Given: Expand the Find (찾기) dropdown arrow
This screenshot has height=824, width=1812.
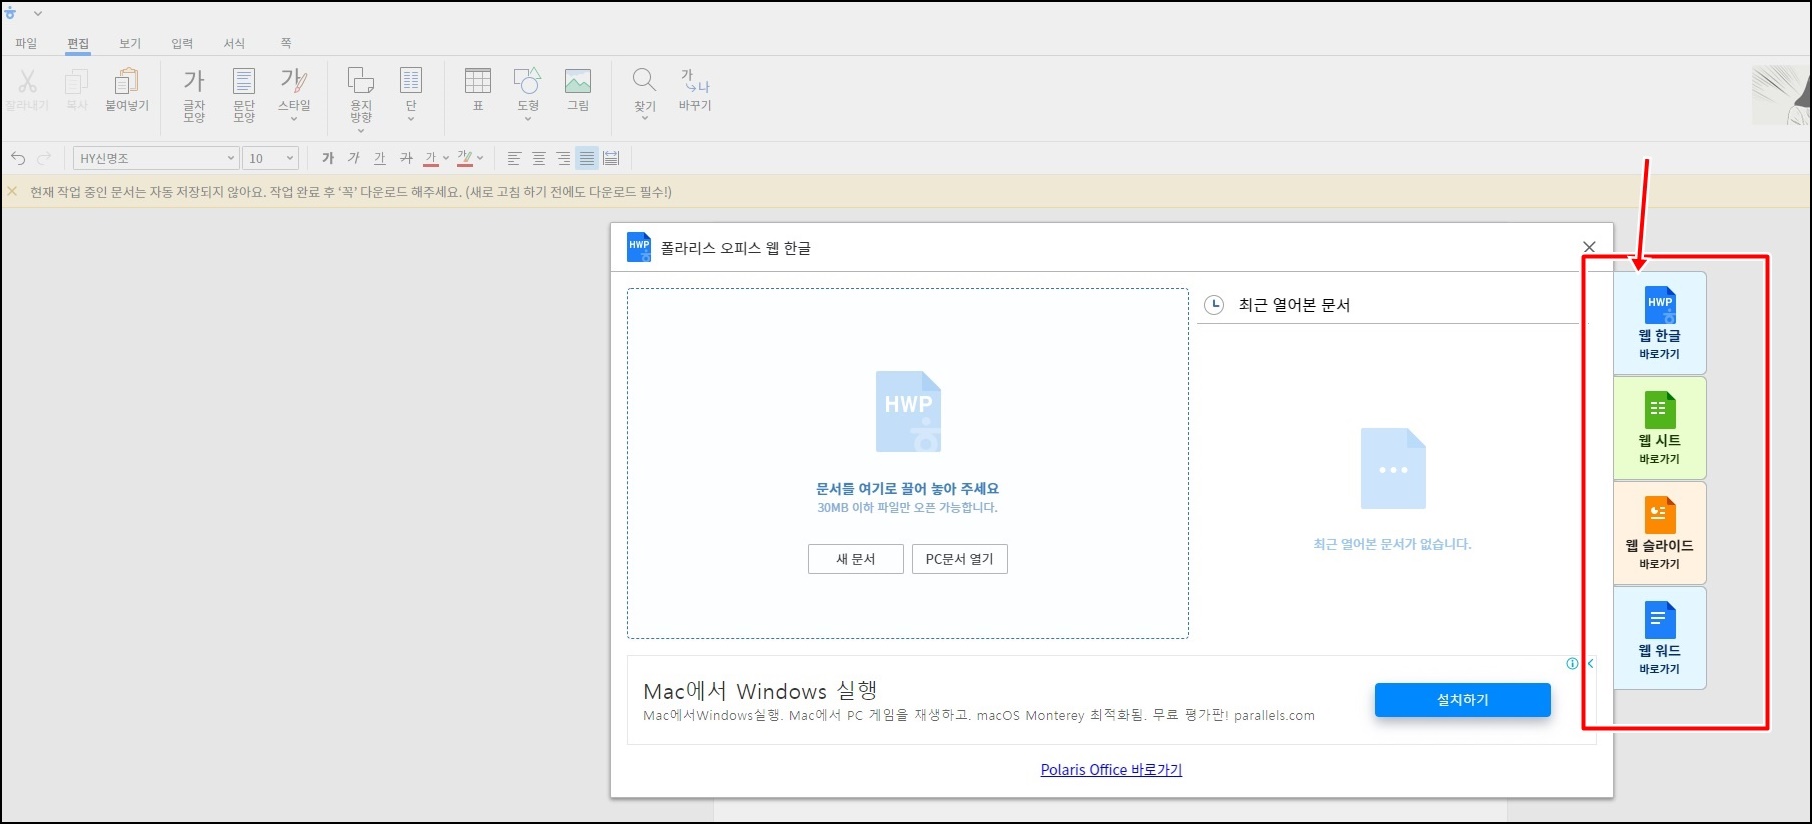Looking at the screenshot, I should tap(645, 119).
